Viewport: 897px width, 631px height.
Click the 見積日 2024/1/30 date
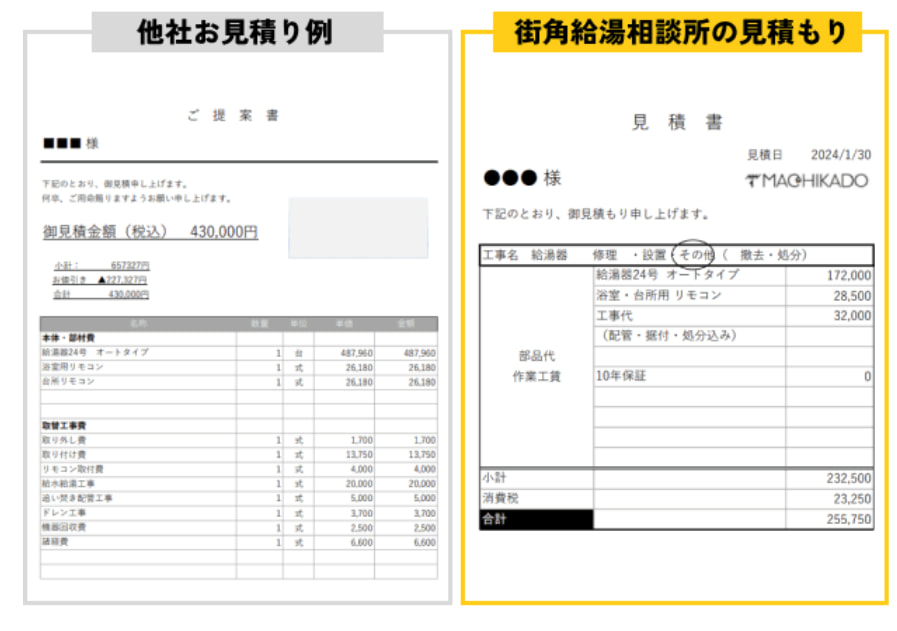(x=809, y=155)
